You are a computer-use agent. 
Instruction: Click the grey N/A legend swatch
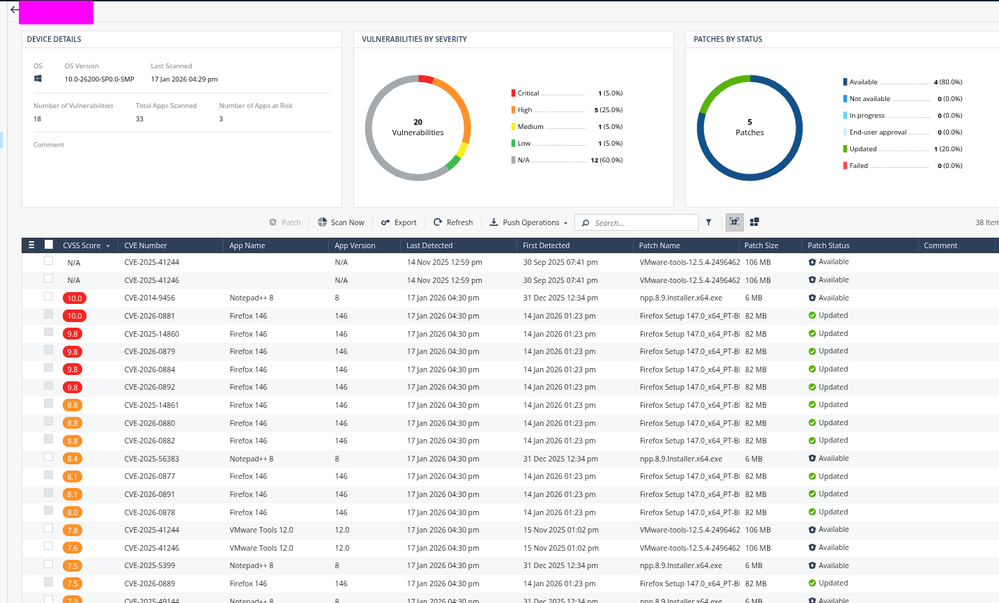click(x=513, y=160)
